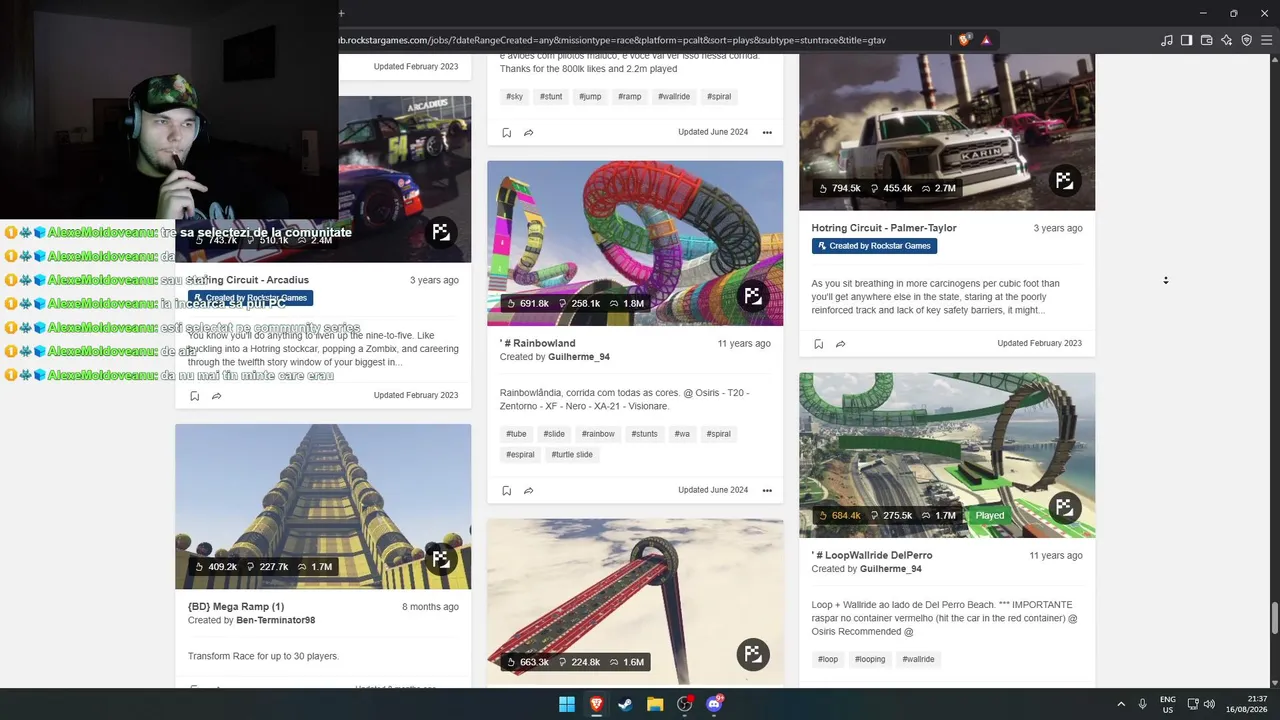Click the race flag icon on Rainbowland thumbnail
The image size is (1280, 720).
(x=753, y=295)
